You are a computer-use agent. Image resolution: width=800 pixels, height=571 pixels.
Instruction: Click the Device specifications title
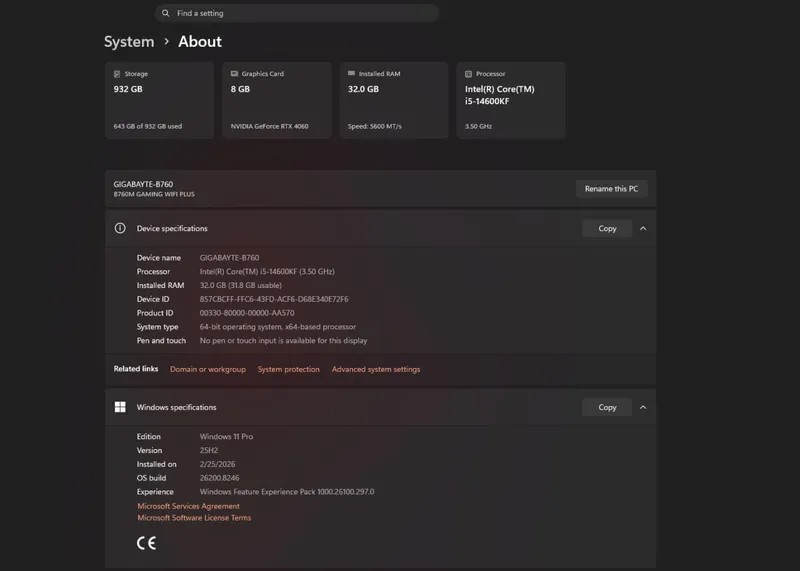point(172,229)
